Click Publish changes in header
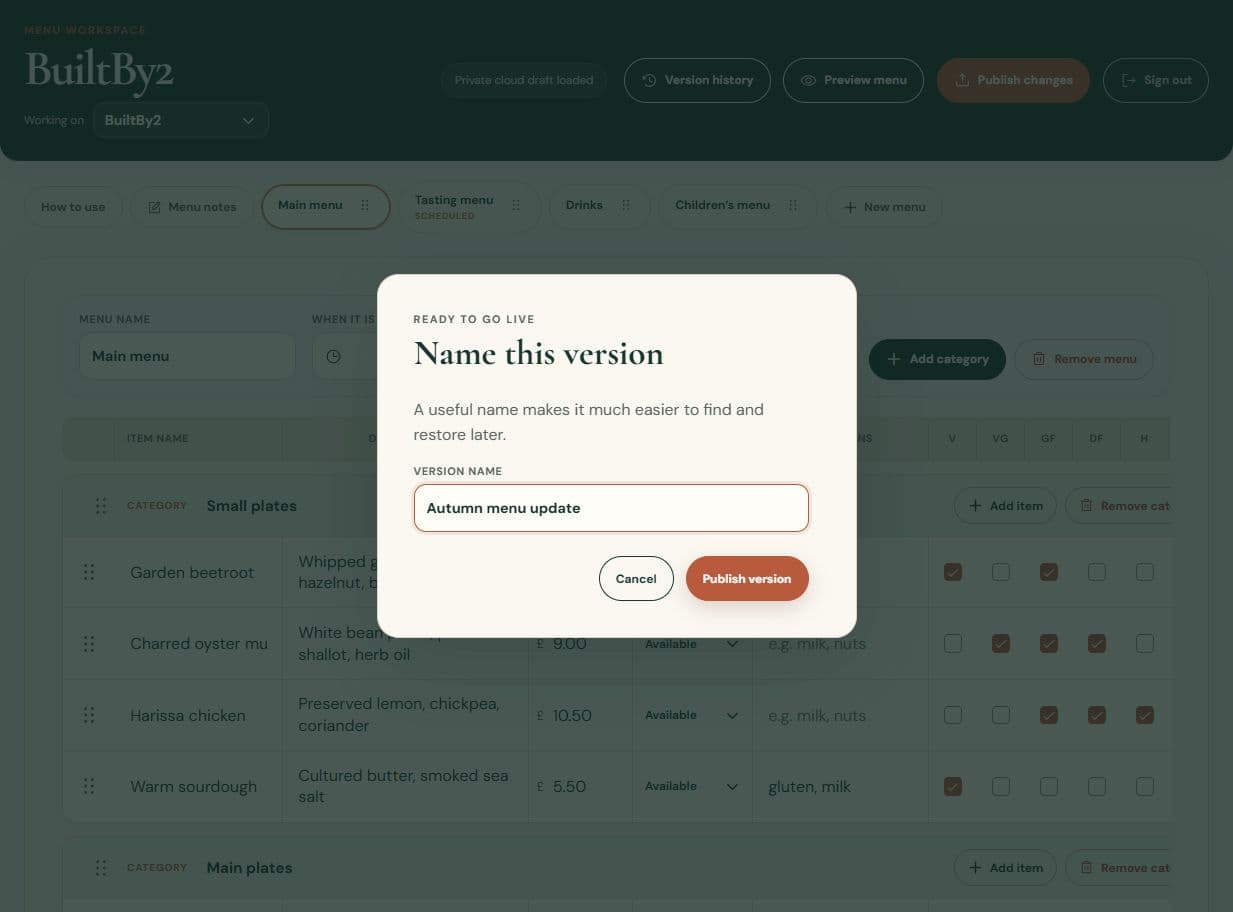 [x=1013, y=80]
